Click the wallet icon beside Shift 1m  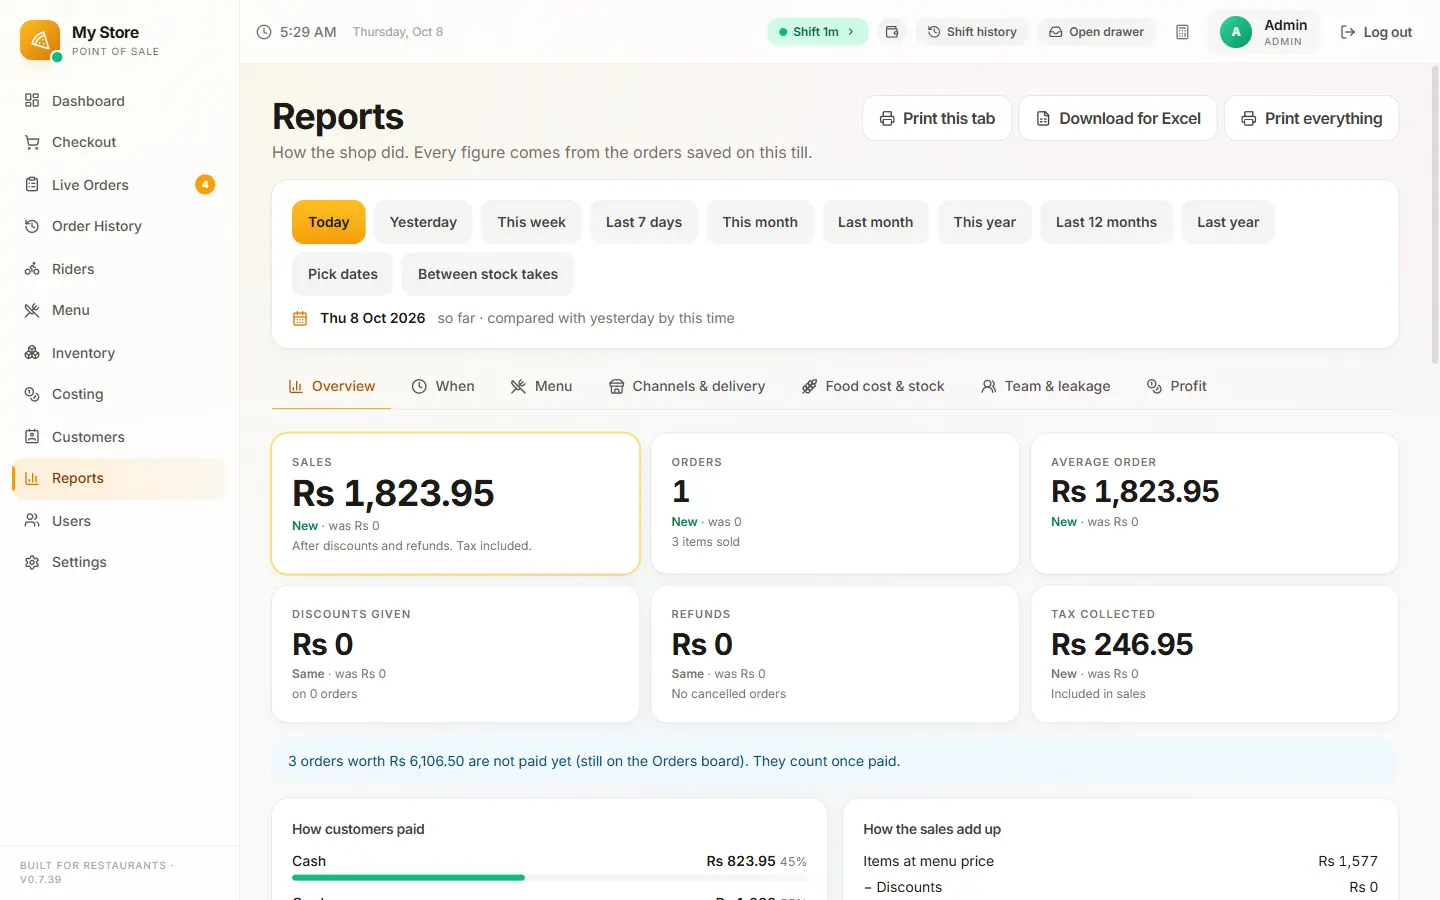tap(892, 32)
